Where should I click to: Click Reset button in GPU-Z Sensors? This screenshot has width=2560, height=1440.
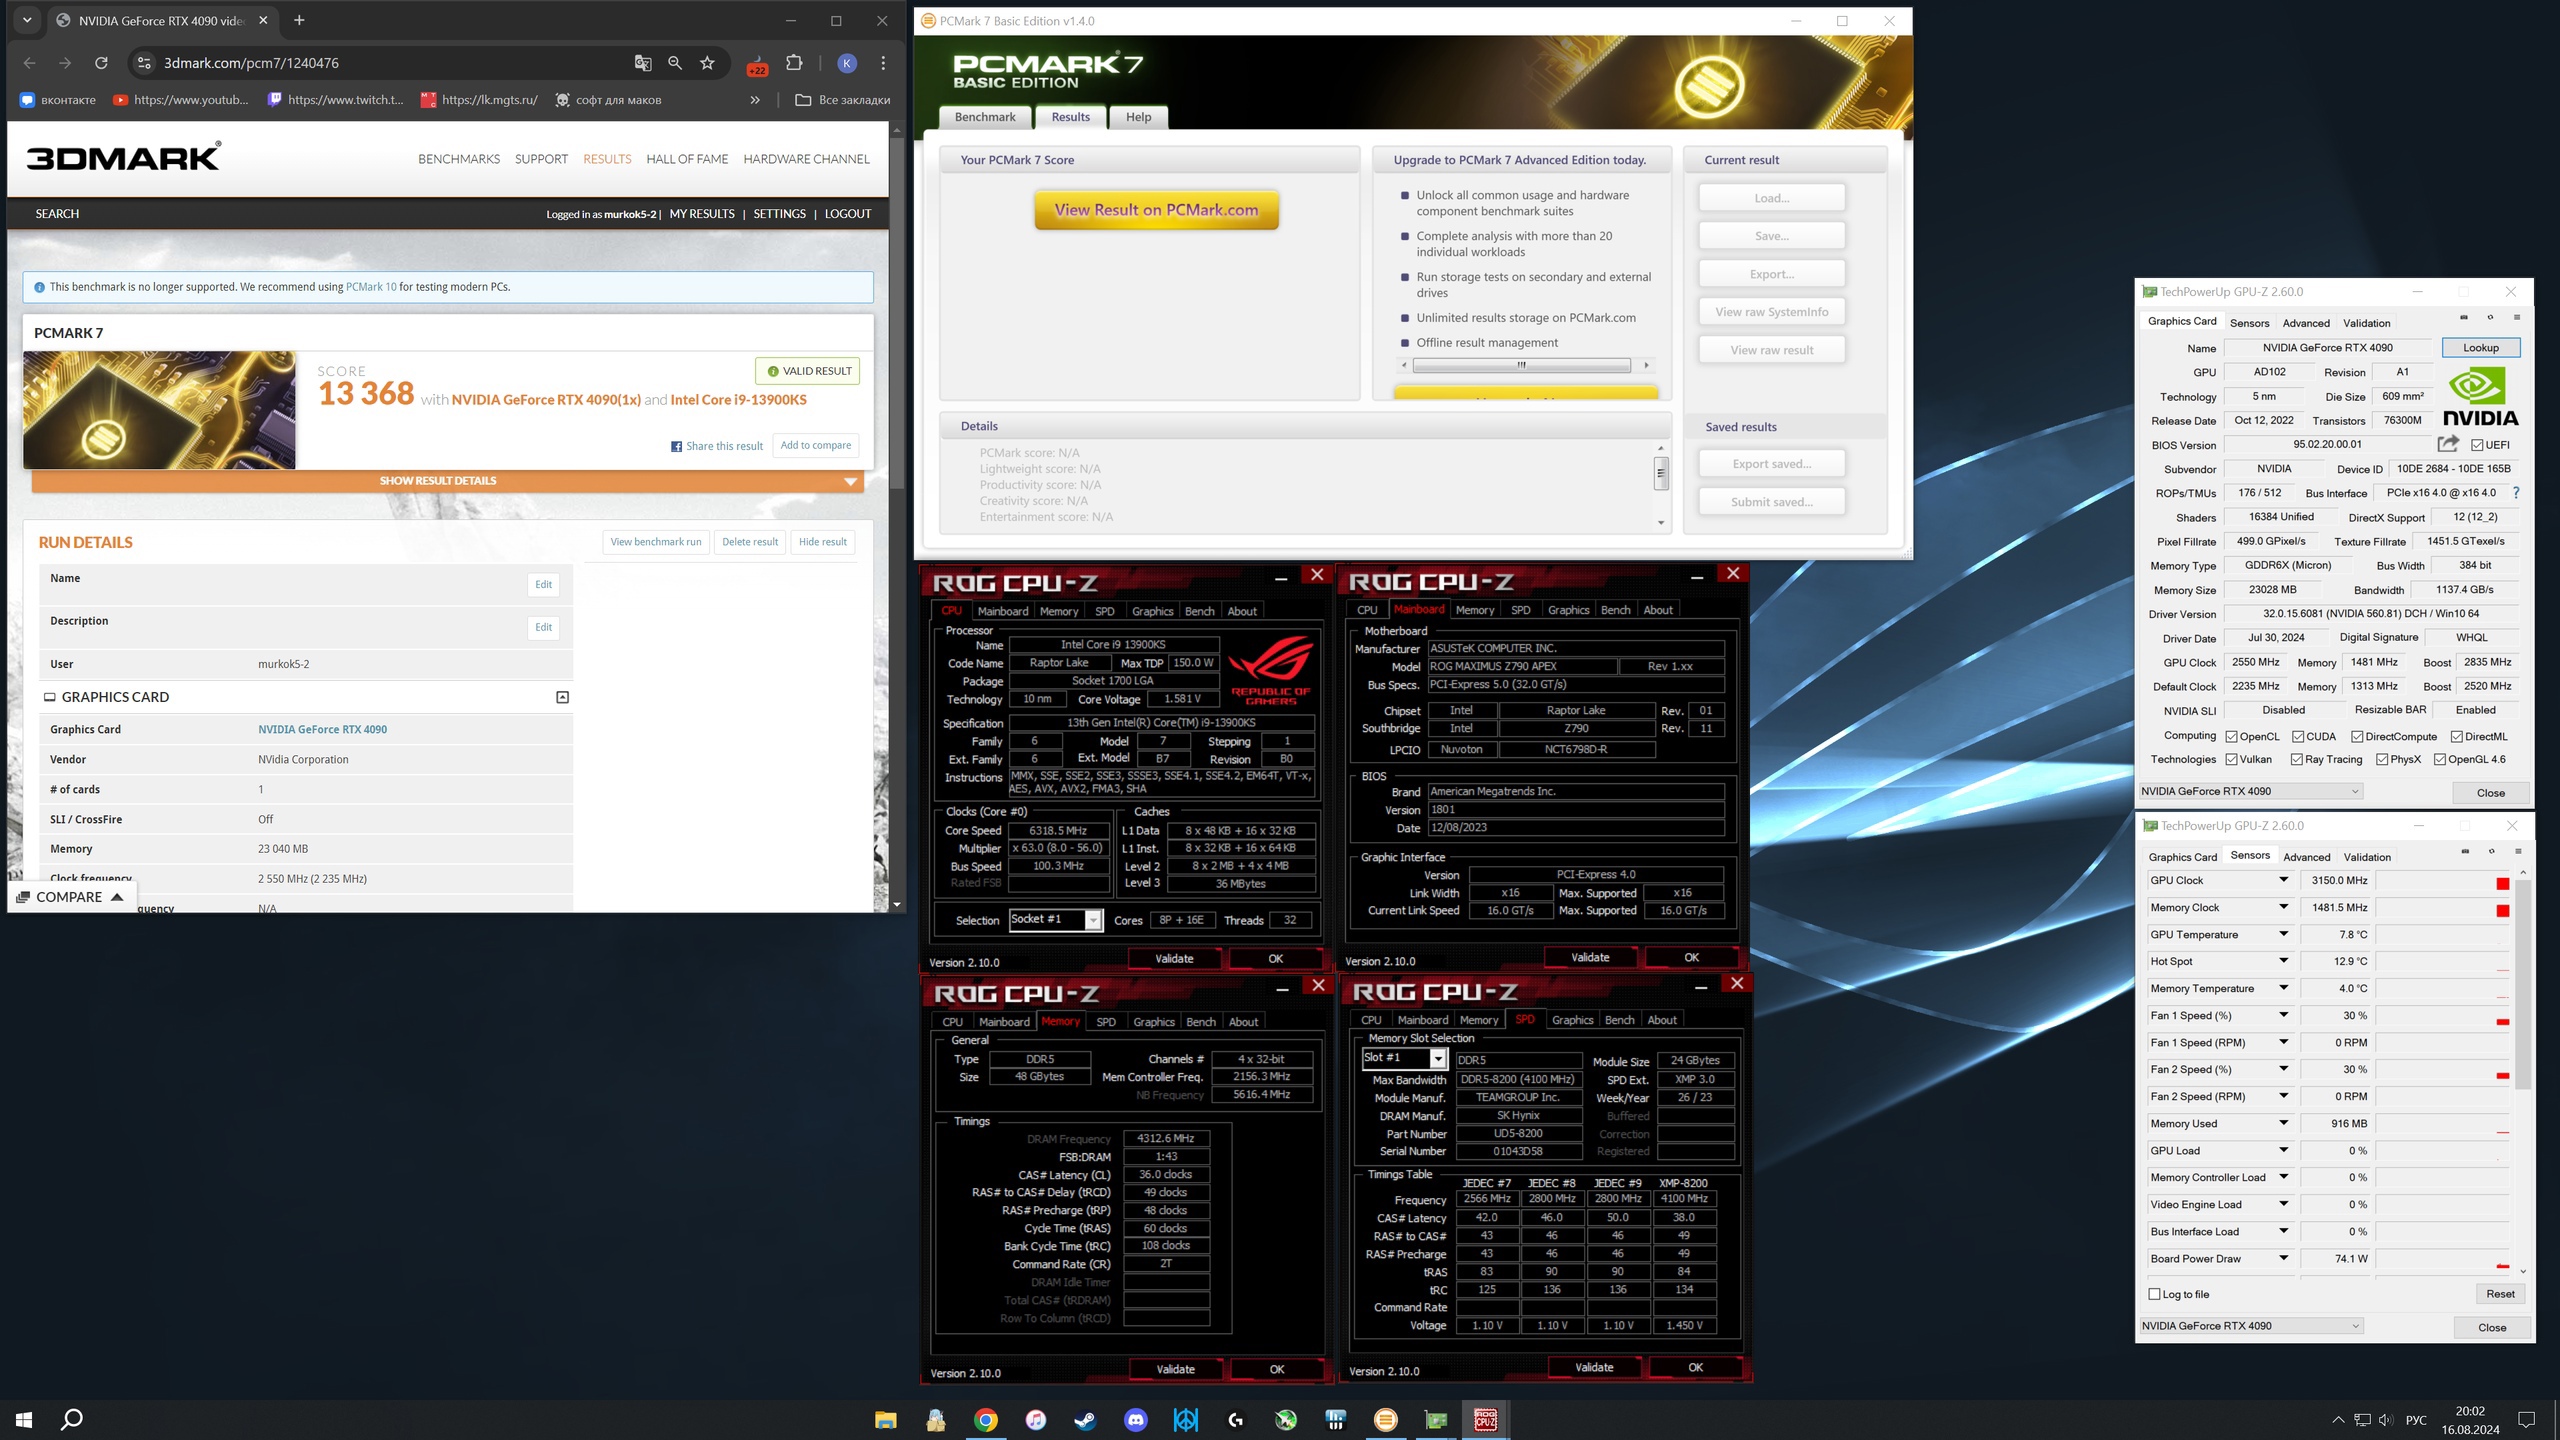pos(2500,1294)
